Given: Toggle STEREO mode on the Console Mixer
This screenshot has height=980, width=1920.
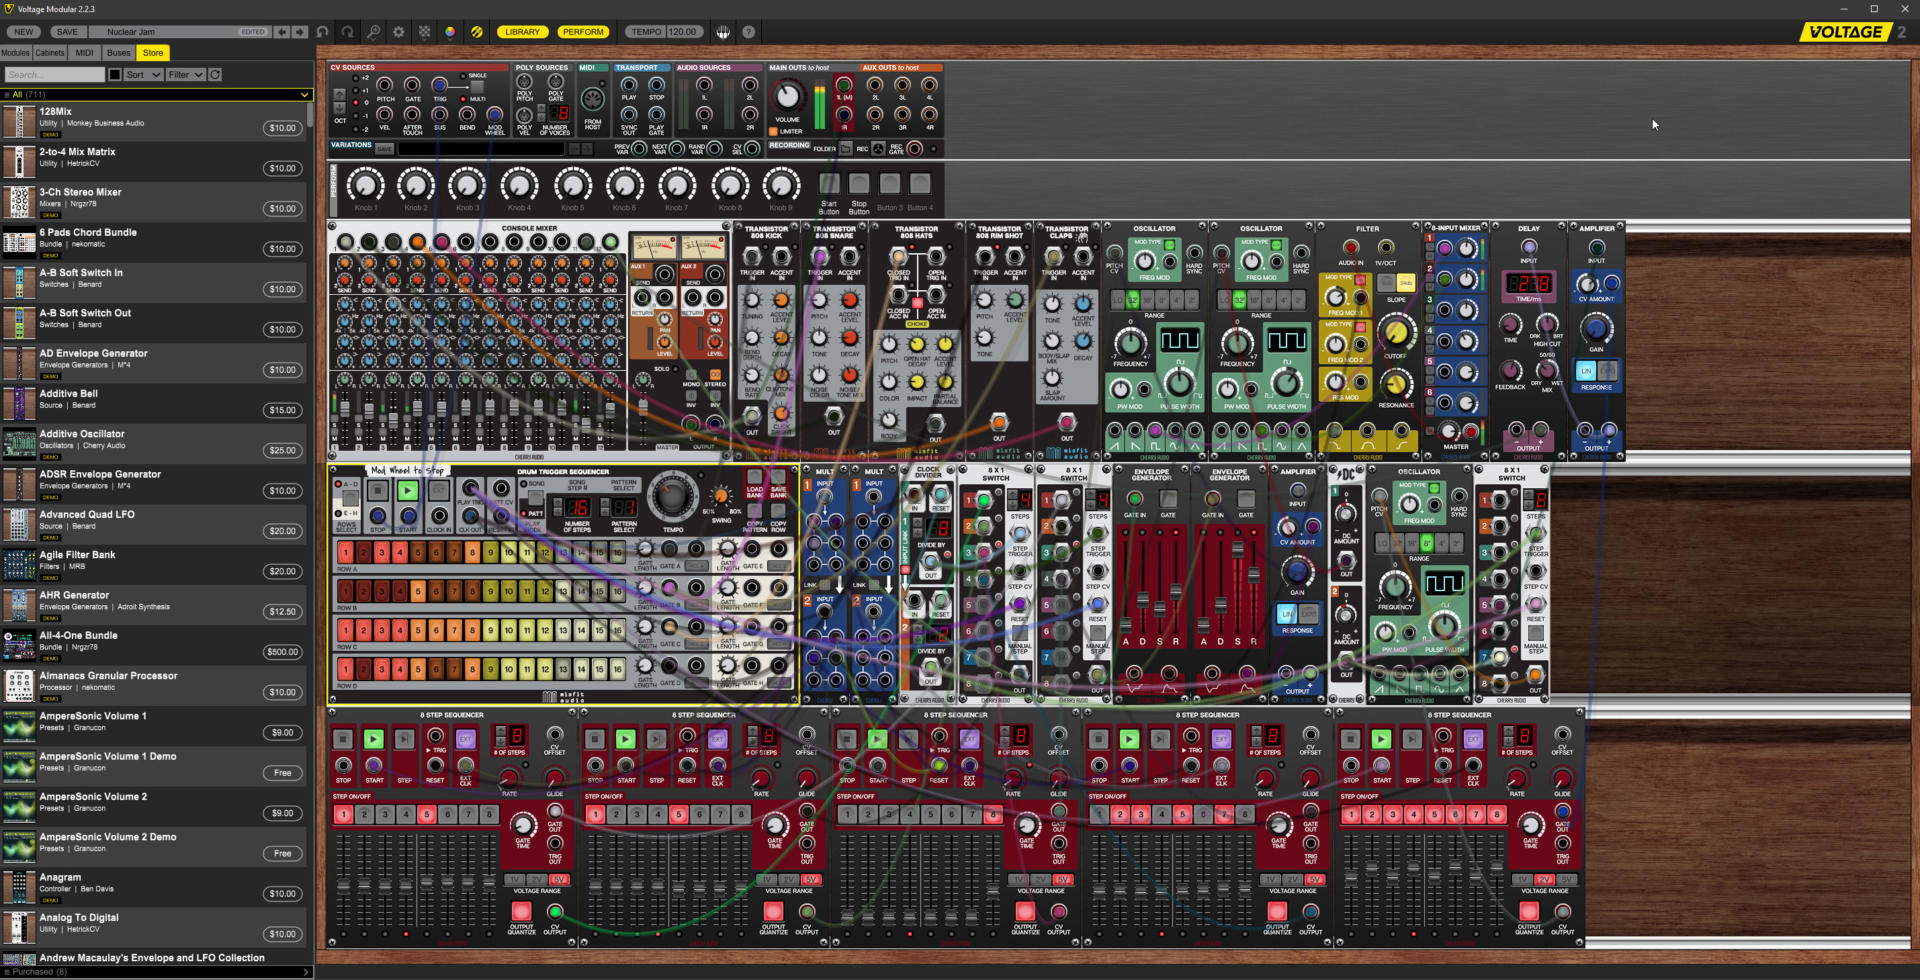Looking at the screenshot, I should 714,376.
